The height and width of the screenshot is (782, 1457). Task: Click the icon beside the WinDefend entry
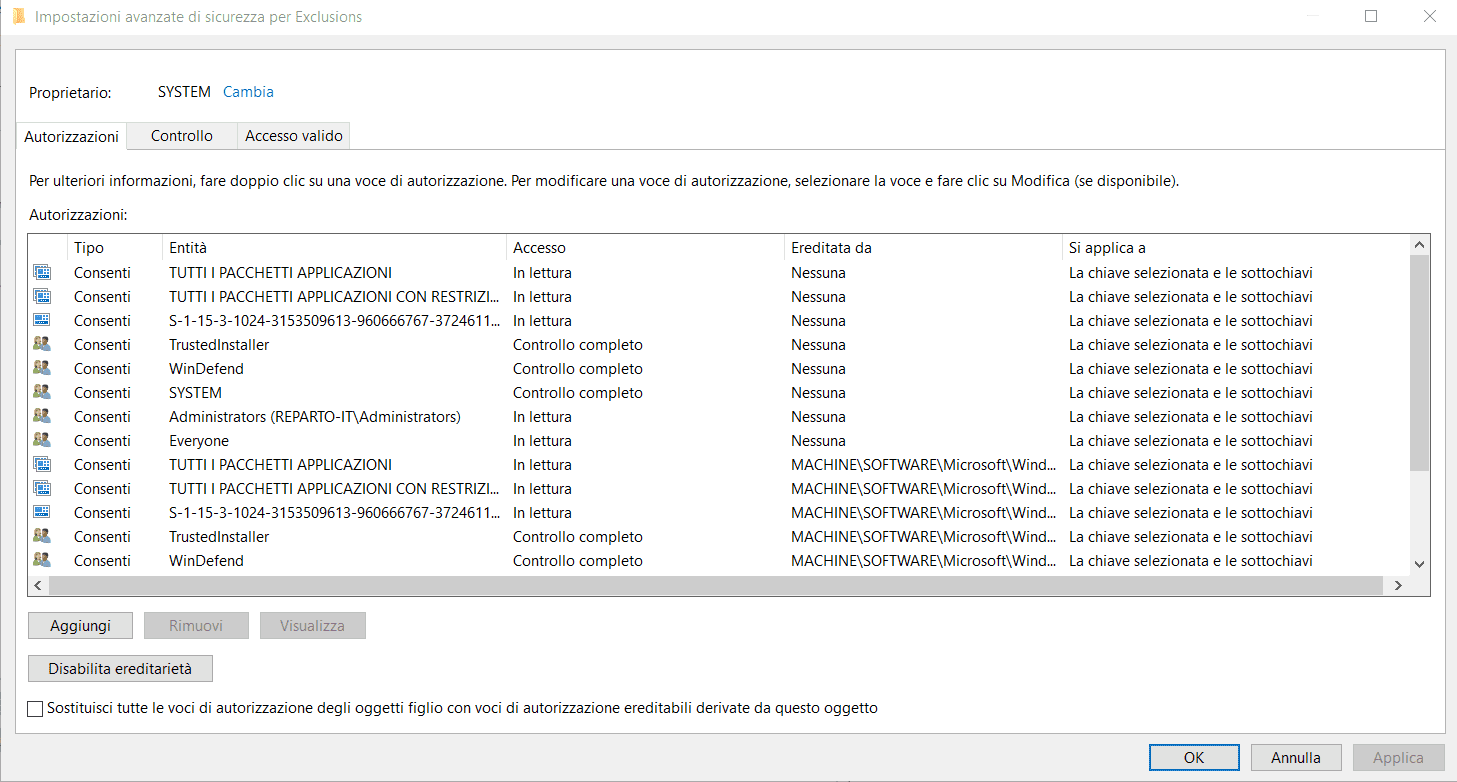(x=41, y=368)
